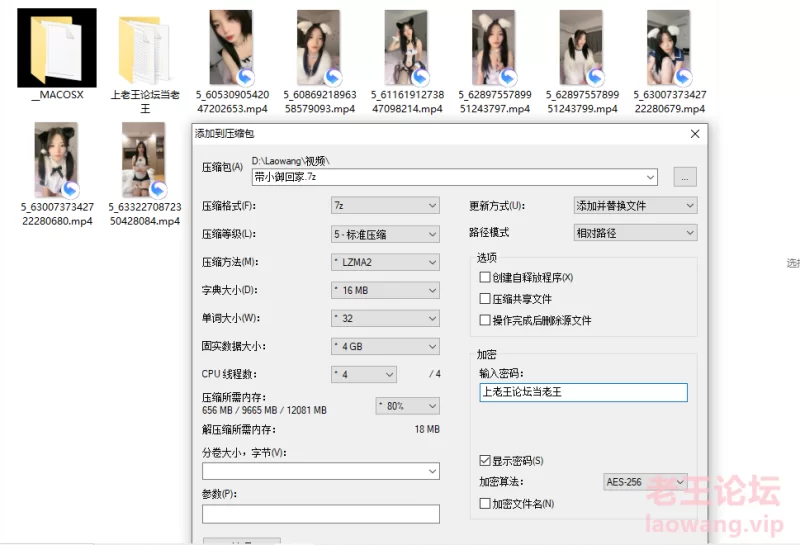Open the 路径模式 dropdown
Image resolution: width=800 pixels, height=545 pixels.
tap(634, 233)
